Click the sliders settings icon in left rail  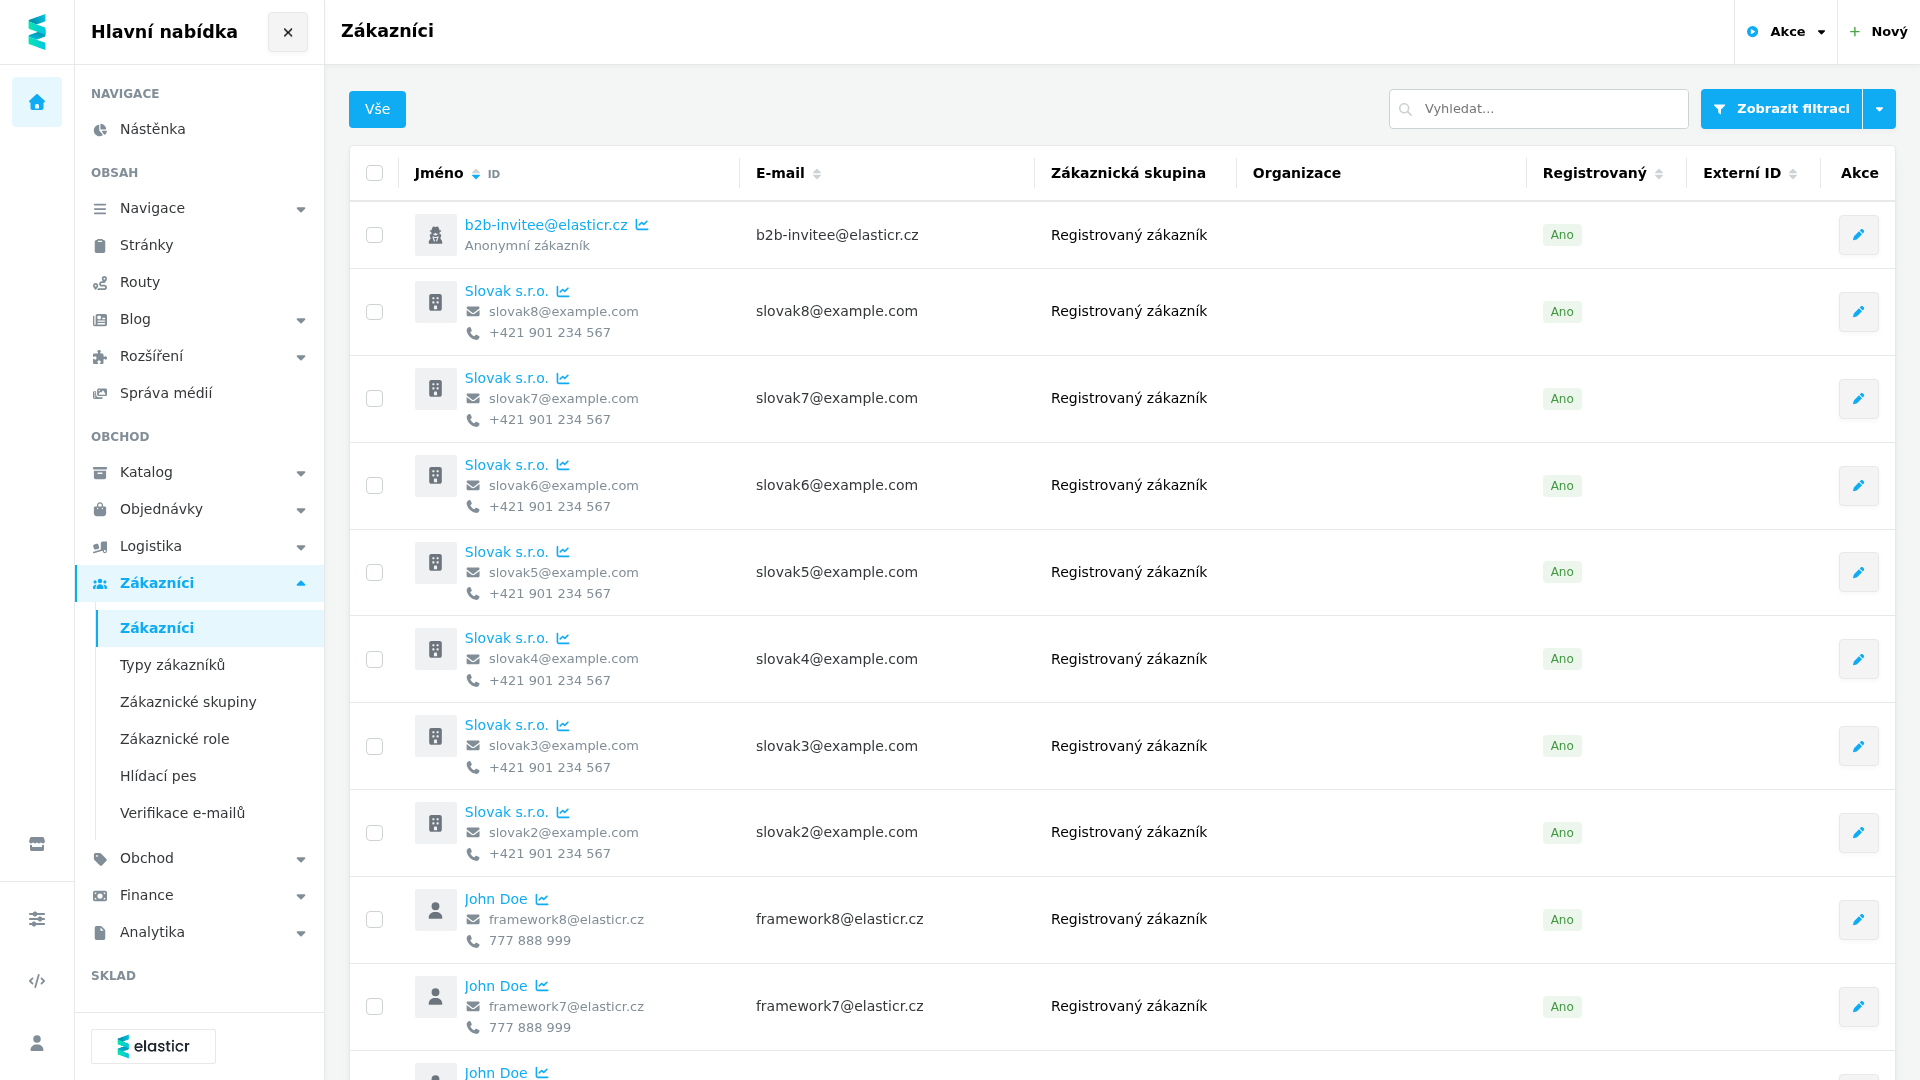tap(37, 919)
